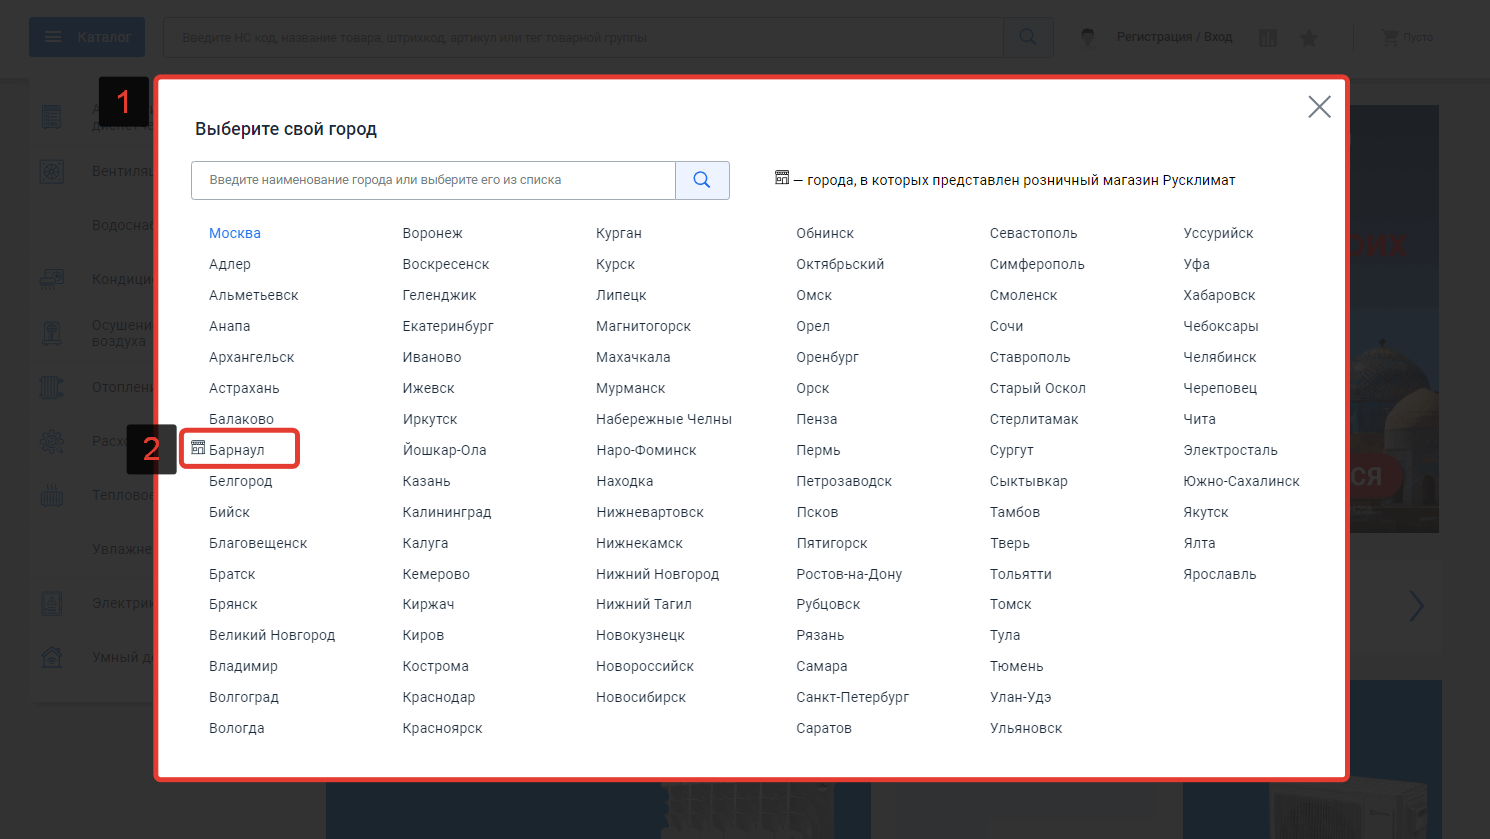This screenshot has height=839, width=1490.
Task: Choose Адлер from the list
Action: (230, 264)
